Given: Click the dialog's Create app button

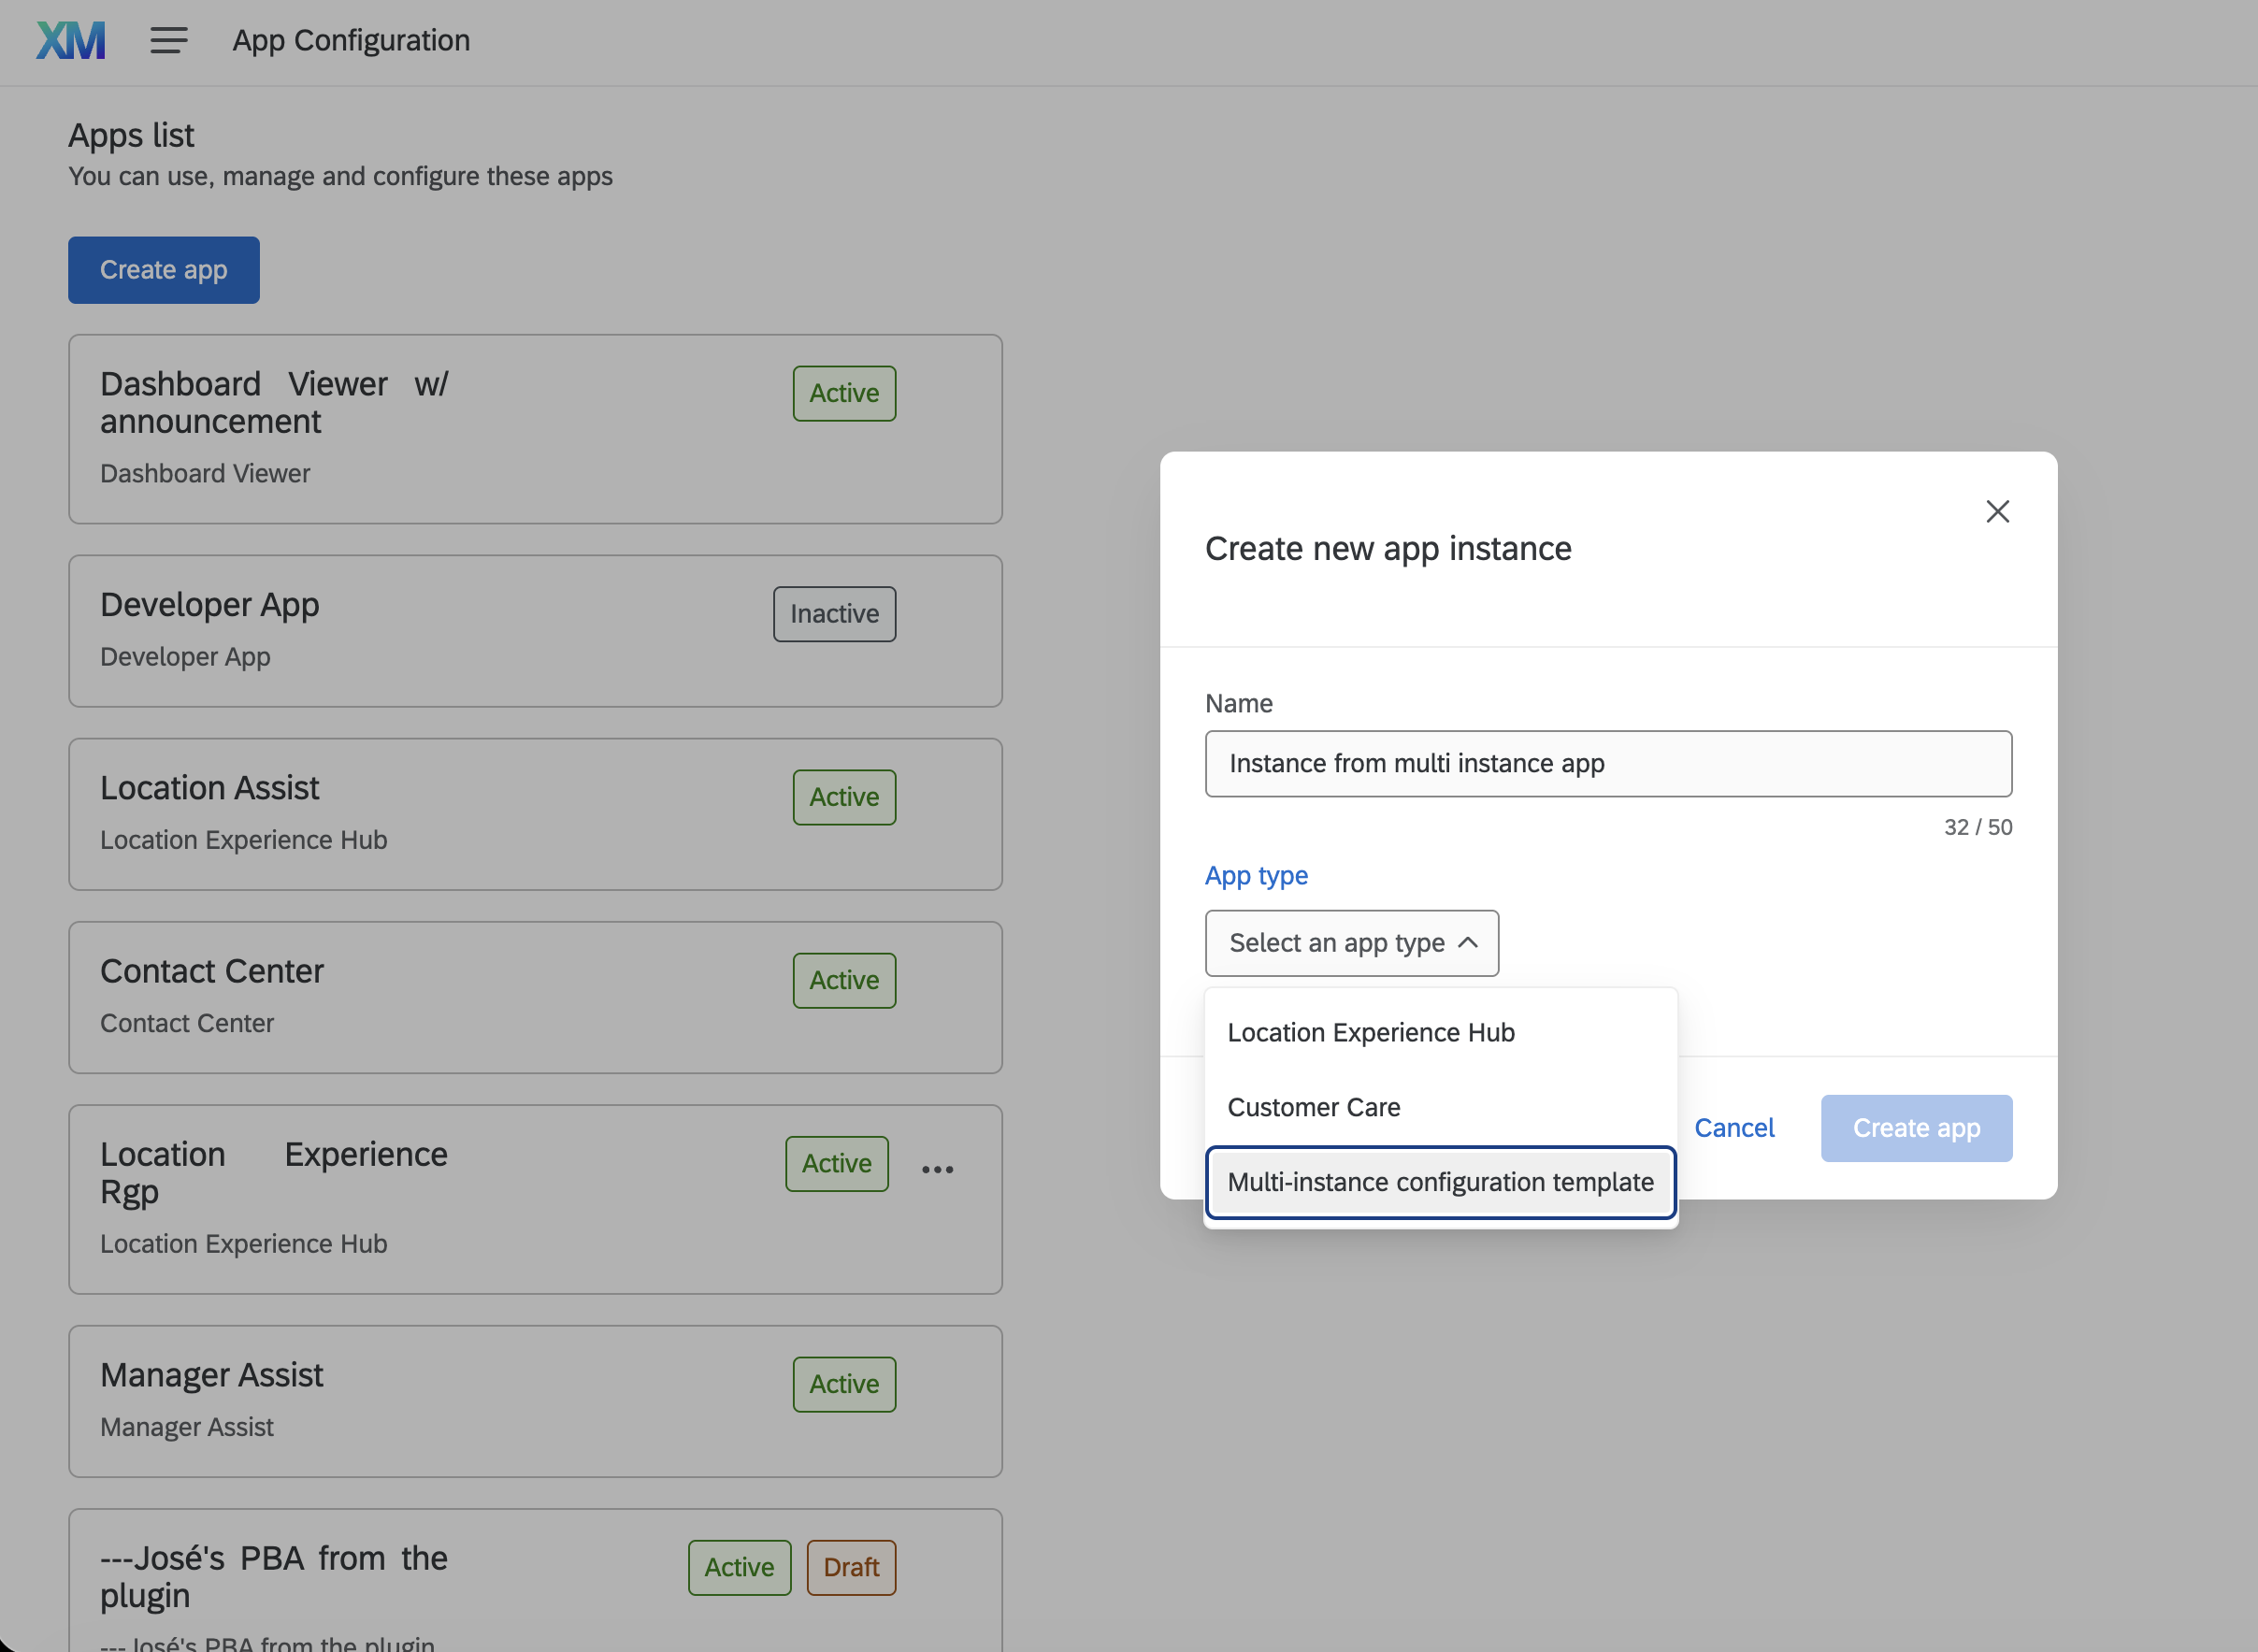Looking at the screenshot, I should click(x=1916, y=1128).
